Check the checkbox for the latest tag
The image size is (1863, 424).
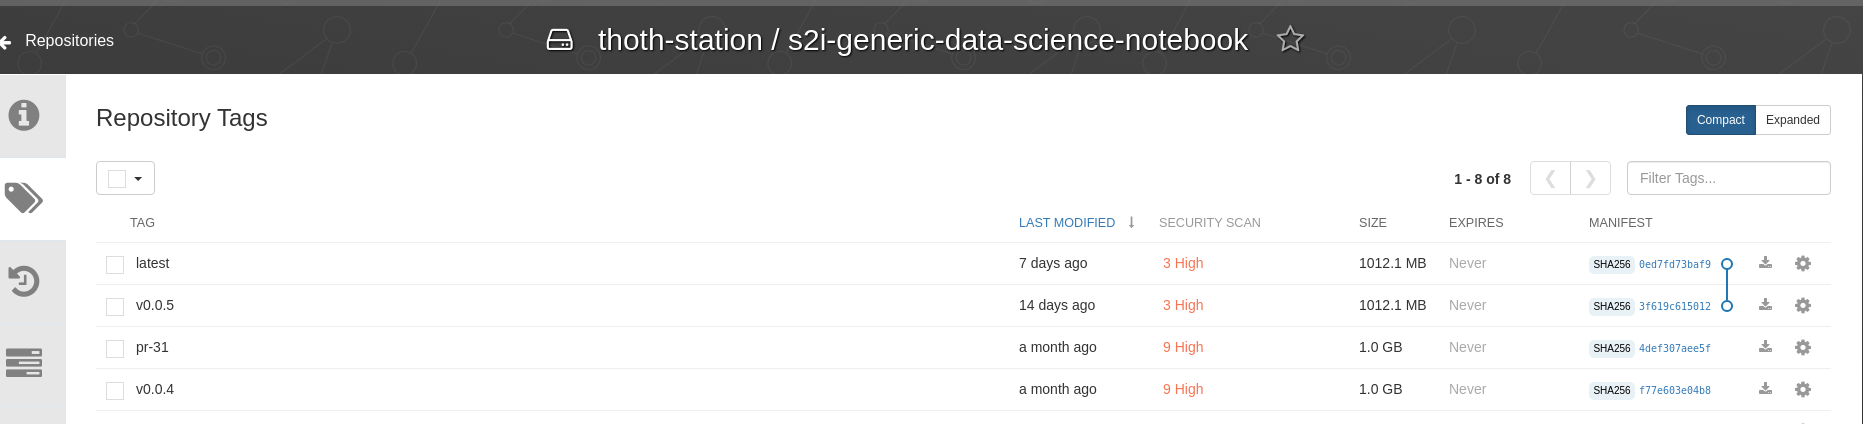[115, 264]
